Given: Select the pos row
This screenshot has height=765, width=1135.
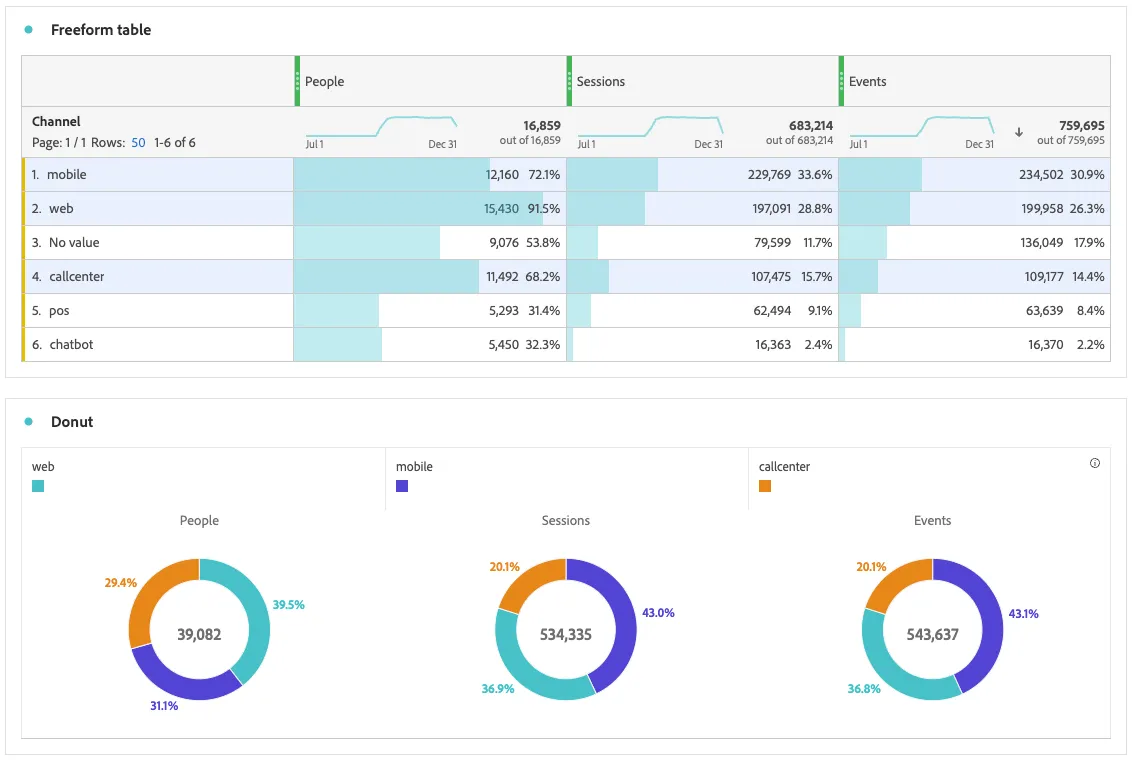Looking at the screenshot, I should click(x=566, y=310).
